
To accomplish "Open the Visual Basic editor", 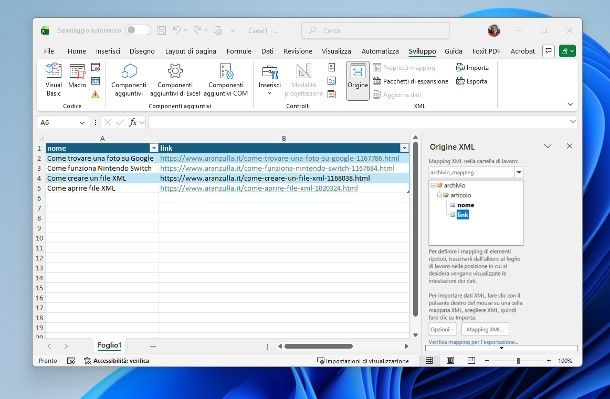I will coord(53,80).
